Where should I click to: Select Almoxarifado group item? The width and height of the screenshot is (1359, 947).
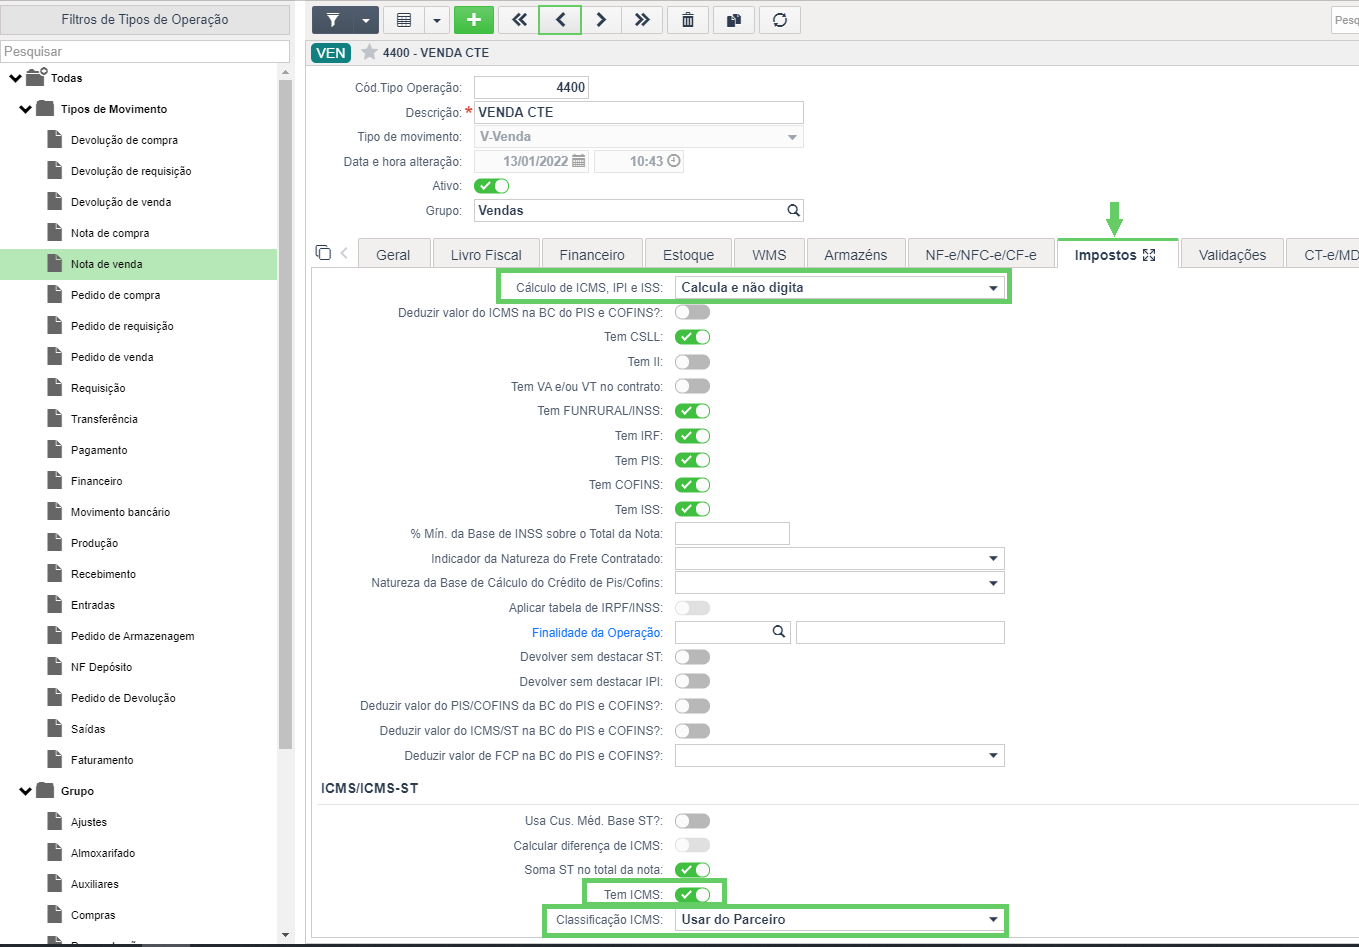(103, 853)
